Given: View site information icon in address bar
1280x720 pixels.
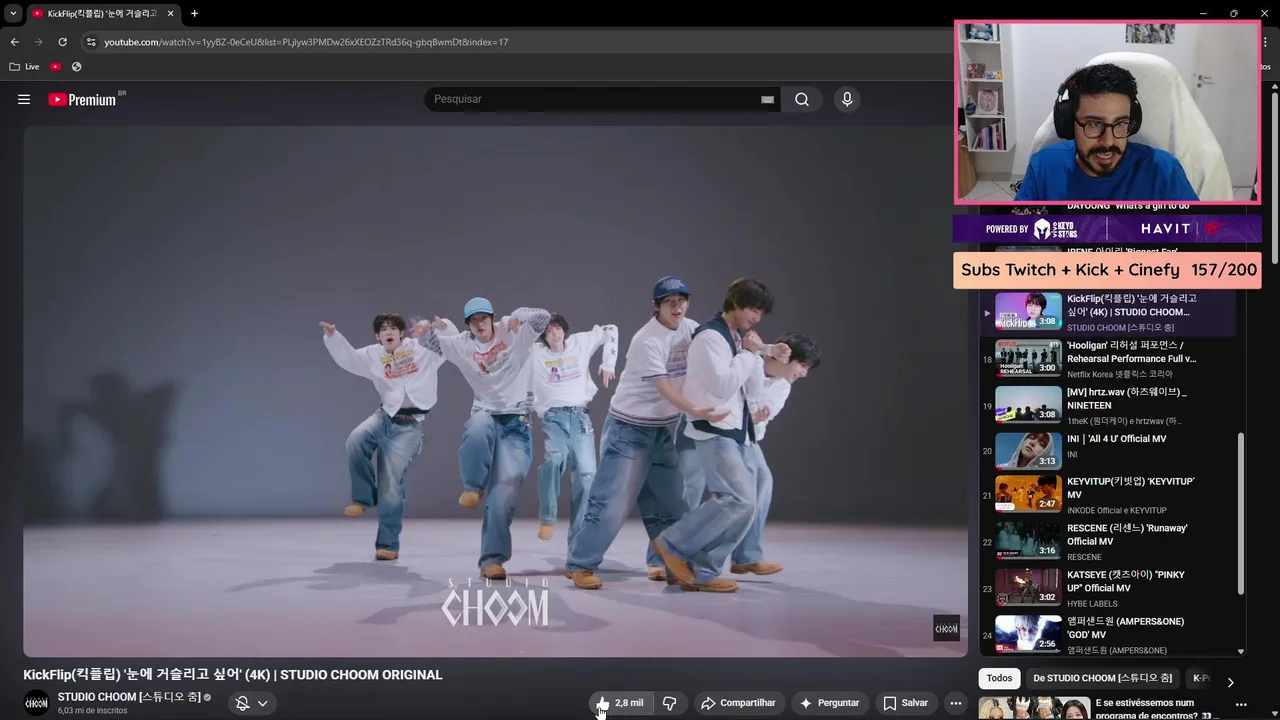Looking at the screenshot, I should point(91,42).
